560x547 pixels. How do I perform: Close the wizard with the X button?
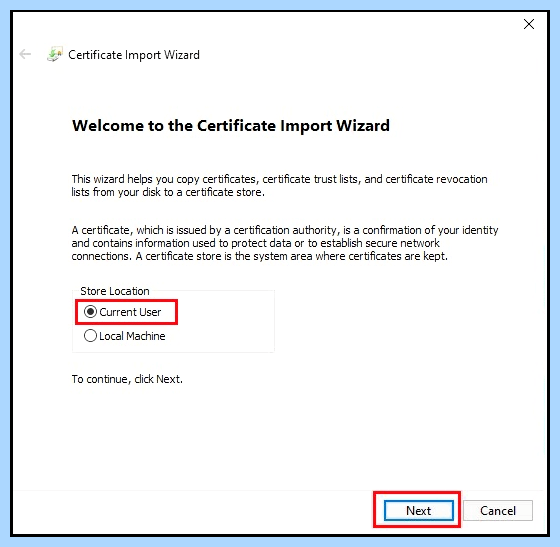(x=529, y=24)
